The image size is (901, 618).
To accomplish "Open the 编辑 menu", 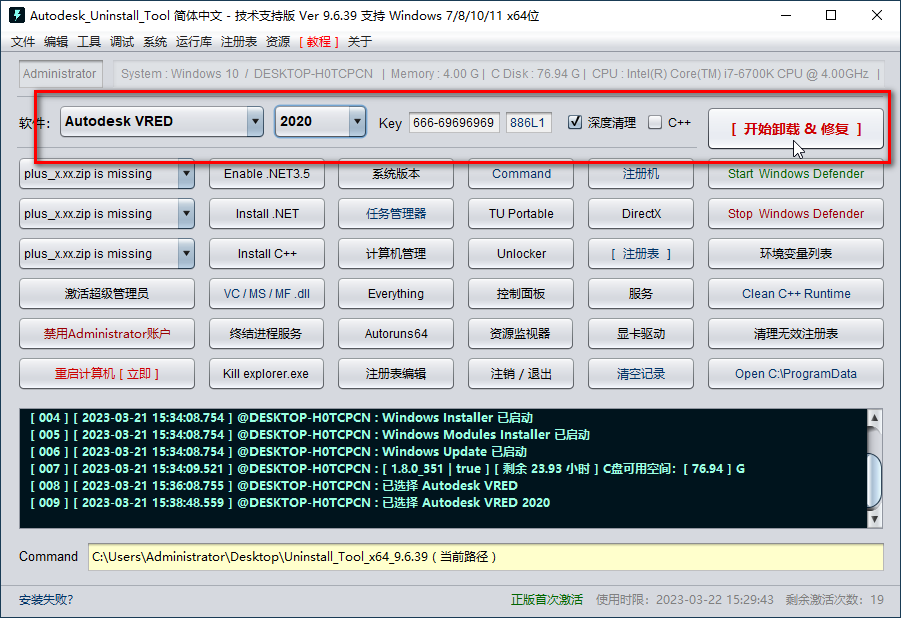I will [56, 41].
